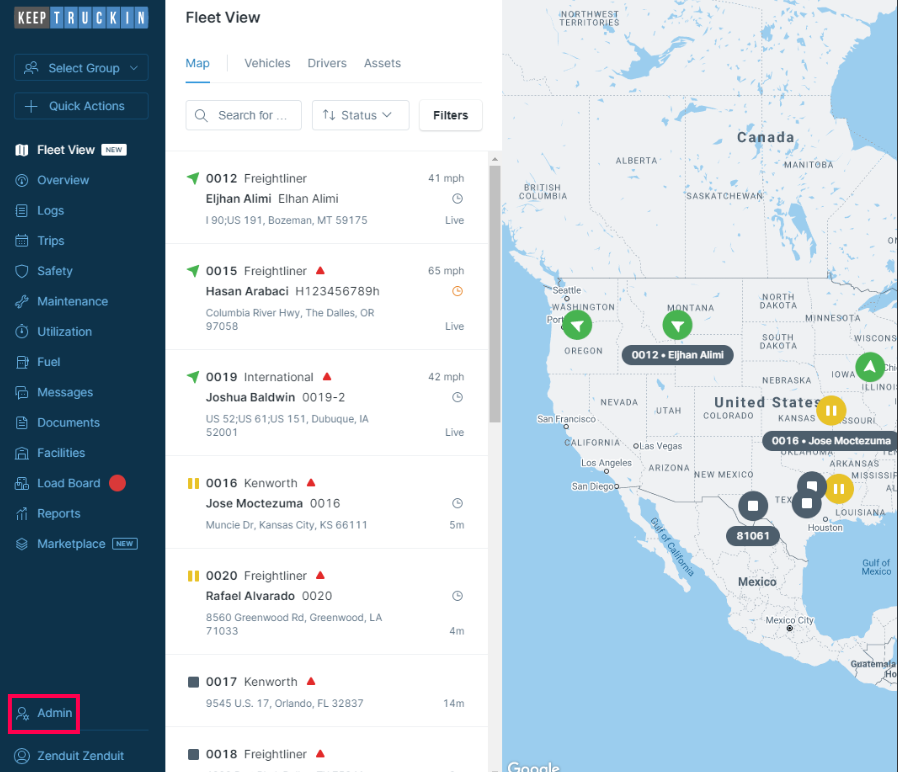Open Maintenance section

pos(72,301)
